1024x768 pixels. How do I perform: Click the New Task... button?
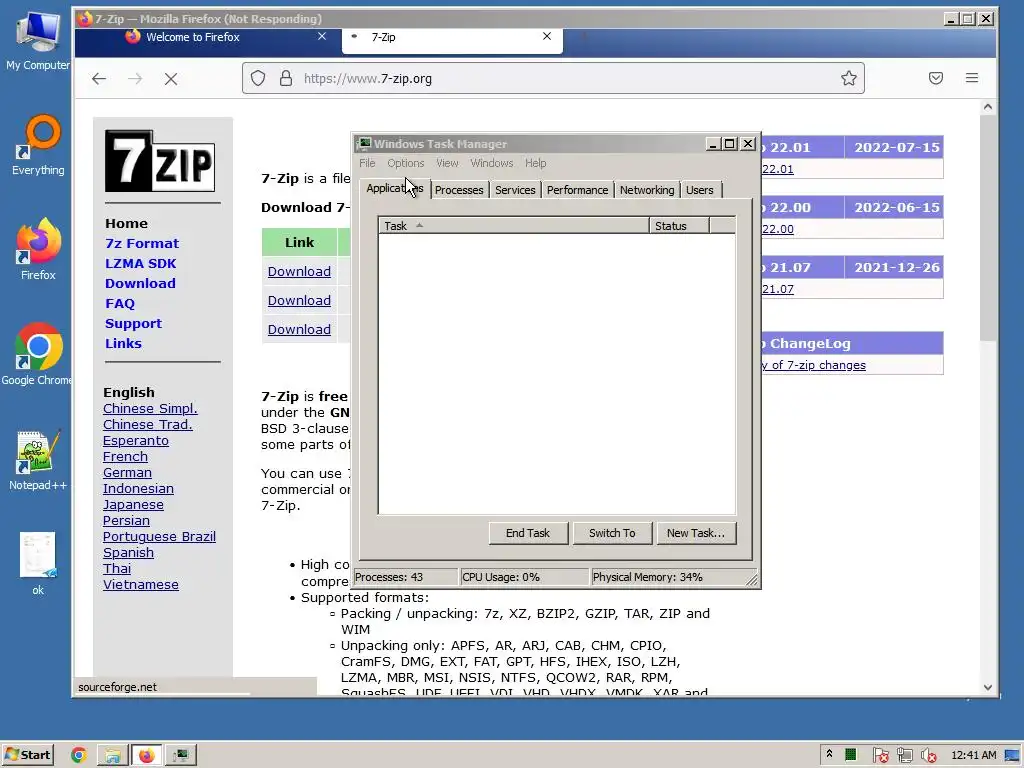[696, 533]
